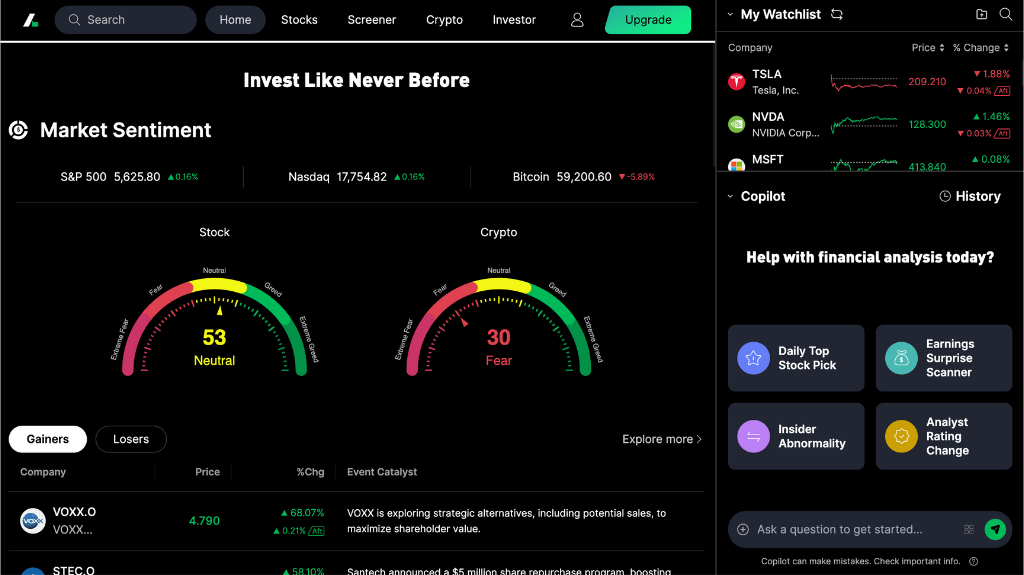Select MSFT ticker in watchlist

point(767,159)
